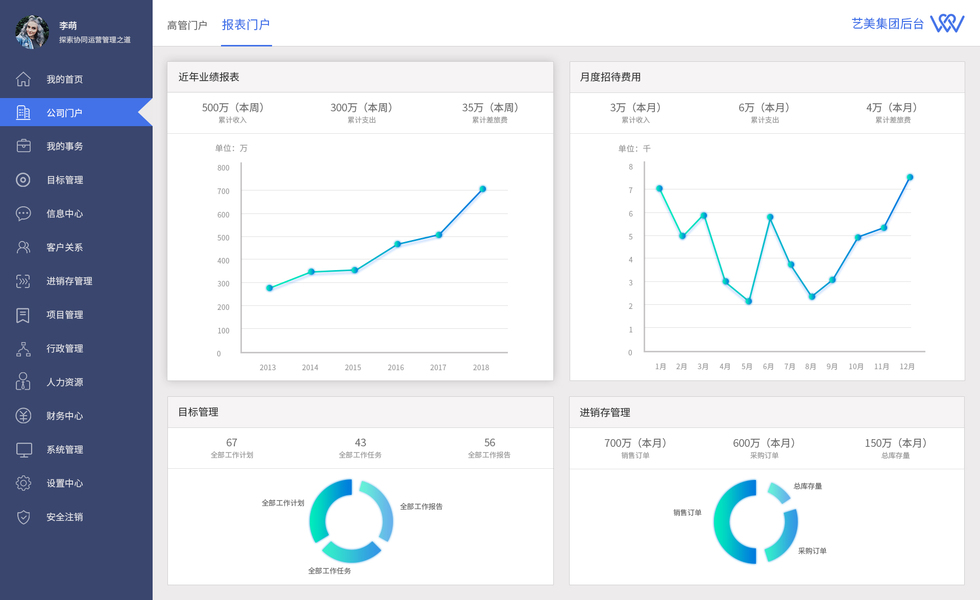This screenshot has height=600, width=980.
Task: Click the 2018 data point on chart
Action: pyautogui.click(x=482, y=189)
